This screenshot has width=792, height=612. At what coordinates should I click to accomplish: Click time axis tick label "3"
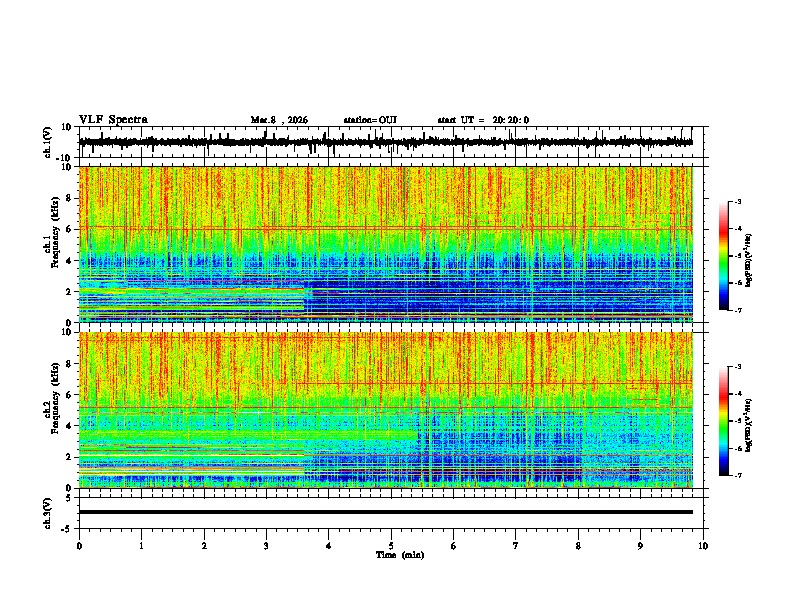267,546
